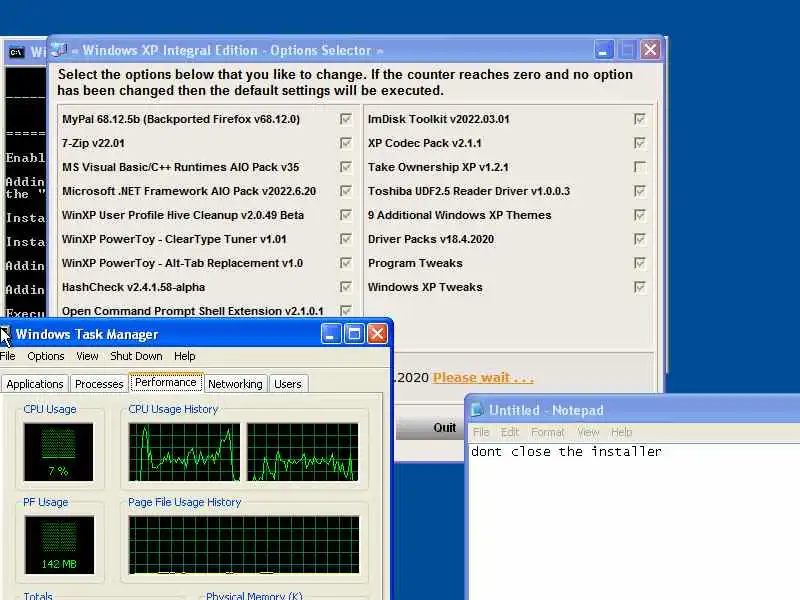Click the Notepad text area
Screen dimensions: 800x600
634,521
